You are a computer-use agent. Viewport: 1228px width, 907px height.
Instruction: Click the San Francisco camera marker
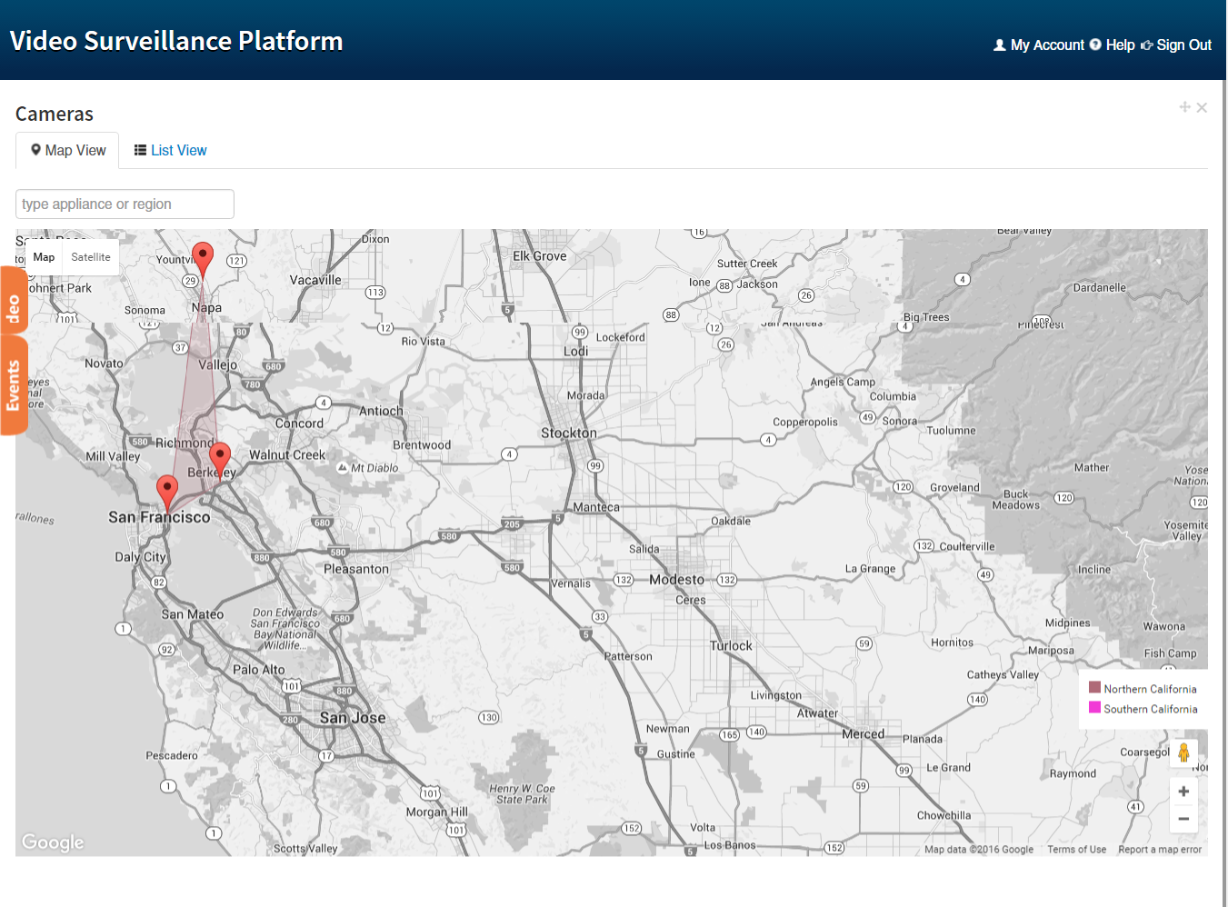(168, 490)
